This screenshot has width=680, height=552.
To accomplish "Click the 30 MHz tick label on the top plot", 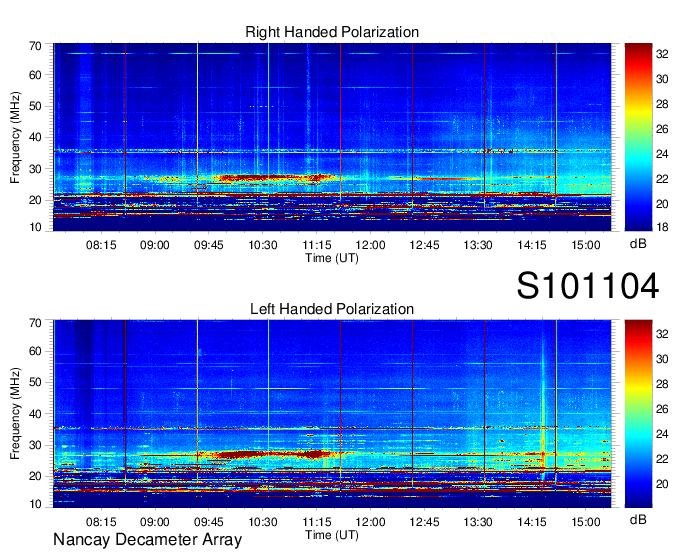I will coord(35,169).
